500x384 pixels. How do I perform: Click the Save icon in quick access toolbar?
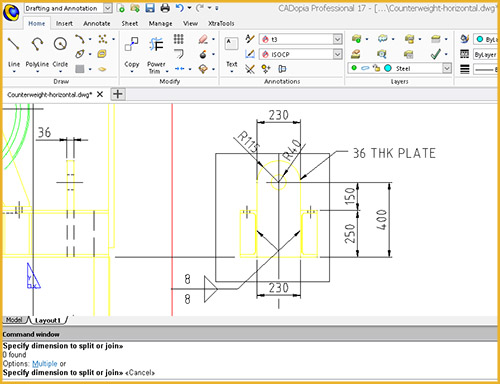pos(150,8)
